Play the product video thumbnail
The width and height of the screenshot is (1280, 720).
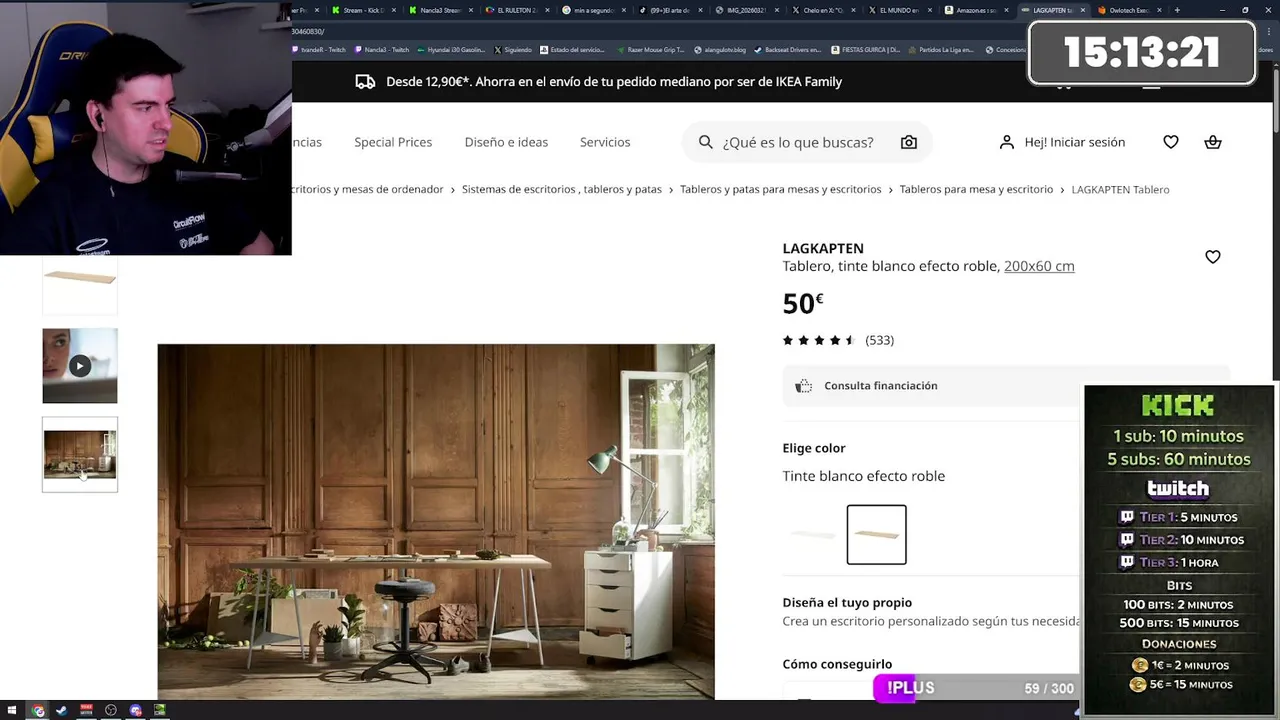tap(80, 366)
